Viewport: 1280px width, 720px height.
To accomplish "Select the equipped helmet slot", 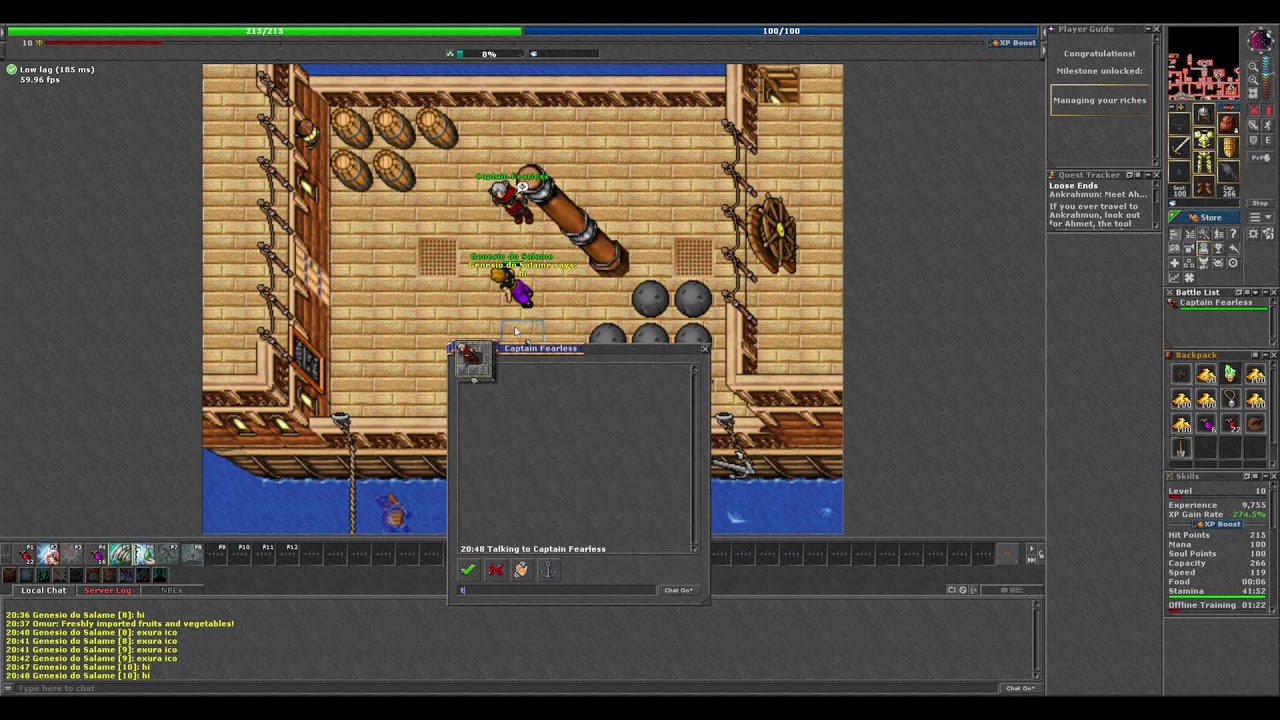I will tap(1204, 114).
